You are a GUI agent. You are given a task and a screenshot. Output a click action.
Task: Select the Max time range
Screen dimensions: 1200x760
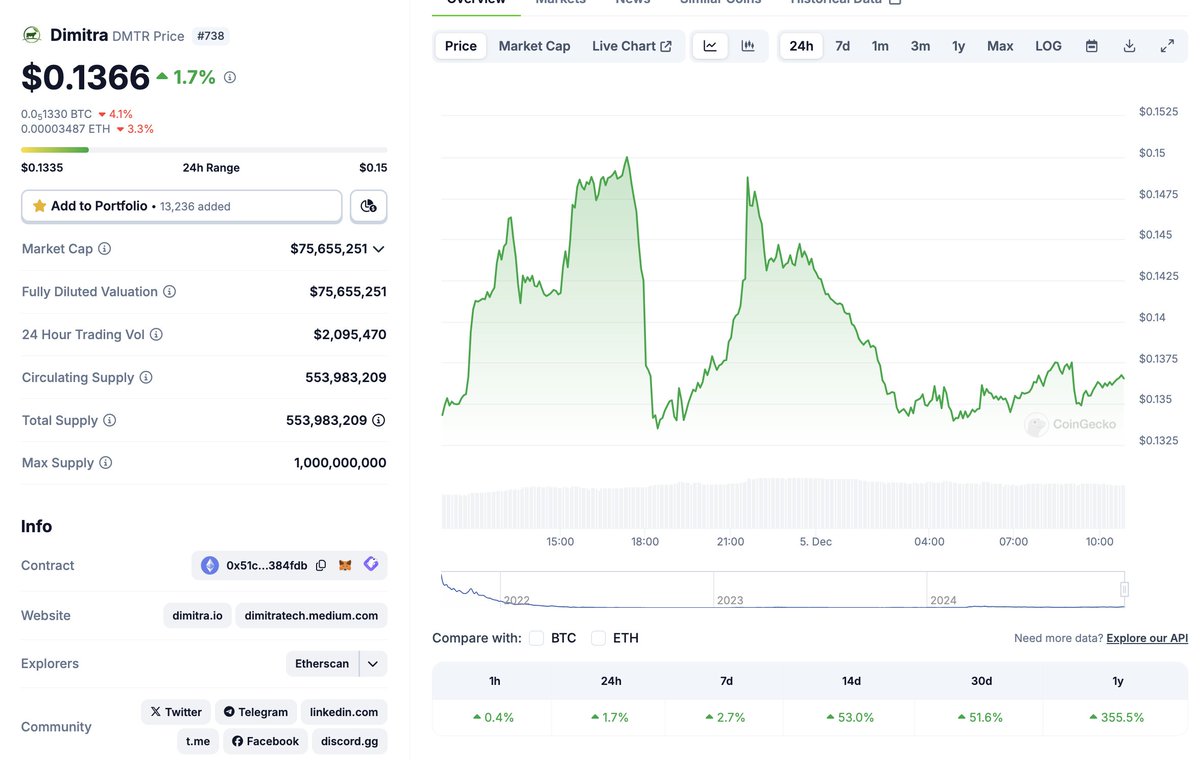point(1000,46)
